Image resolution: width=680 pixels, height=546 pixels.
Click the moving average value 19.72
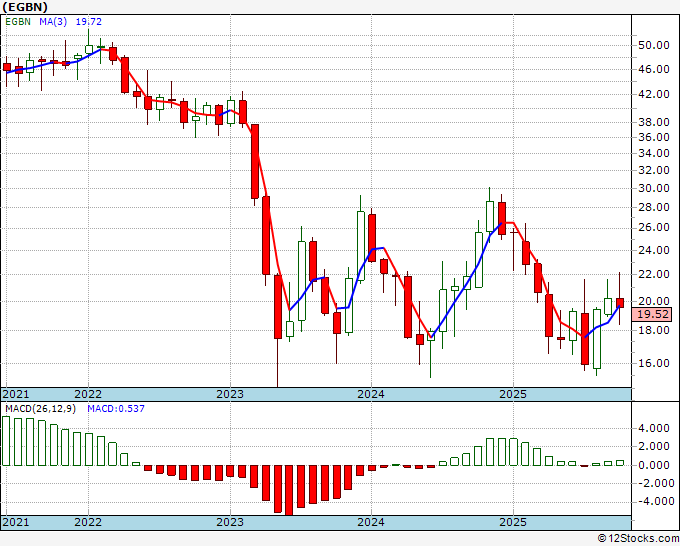[x=88, y=21]
